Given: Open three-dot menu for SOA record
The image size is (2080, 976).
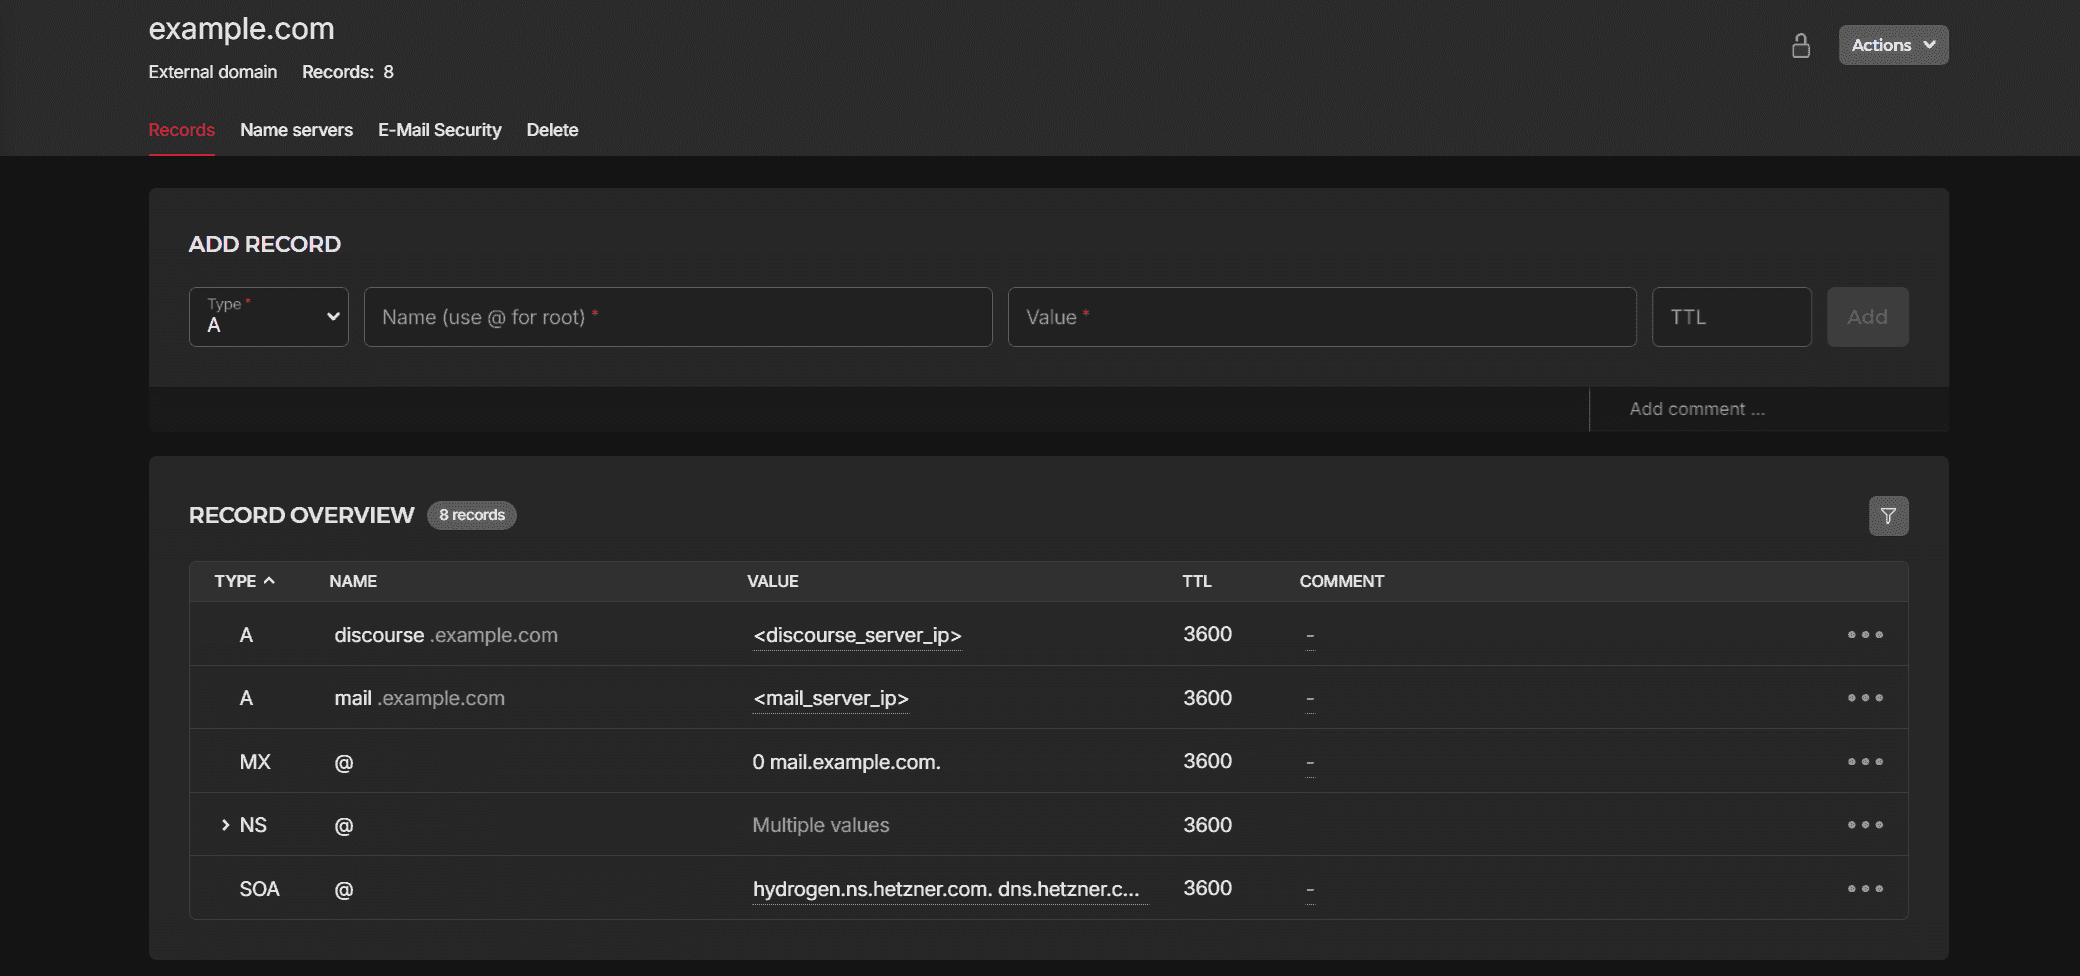Looking at the screenshot, I should click(1865, 889).
